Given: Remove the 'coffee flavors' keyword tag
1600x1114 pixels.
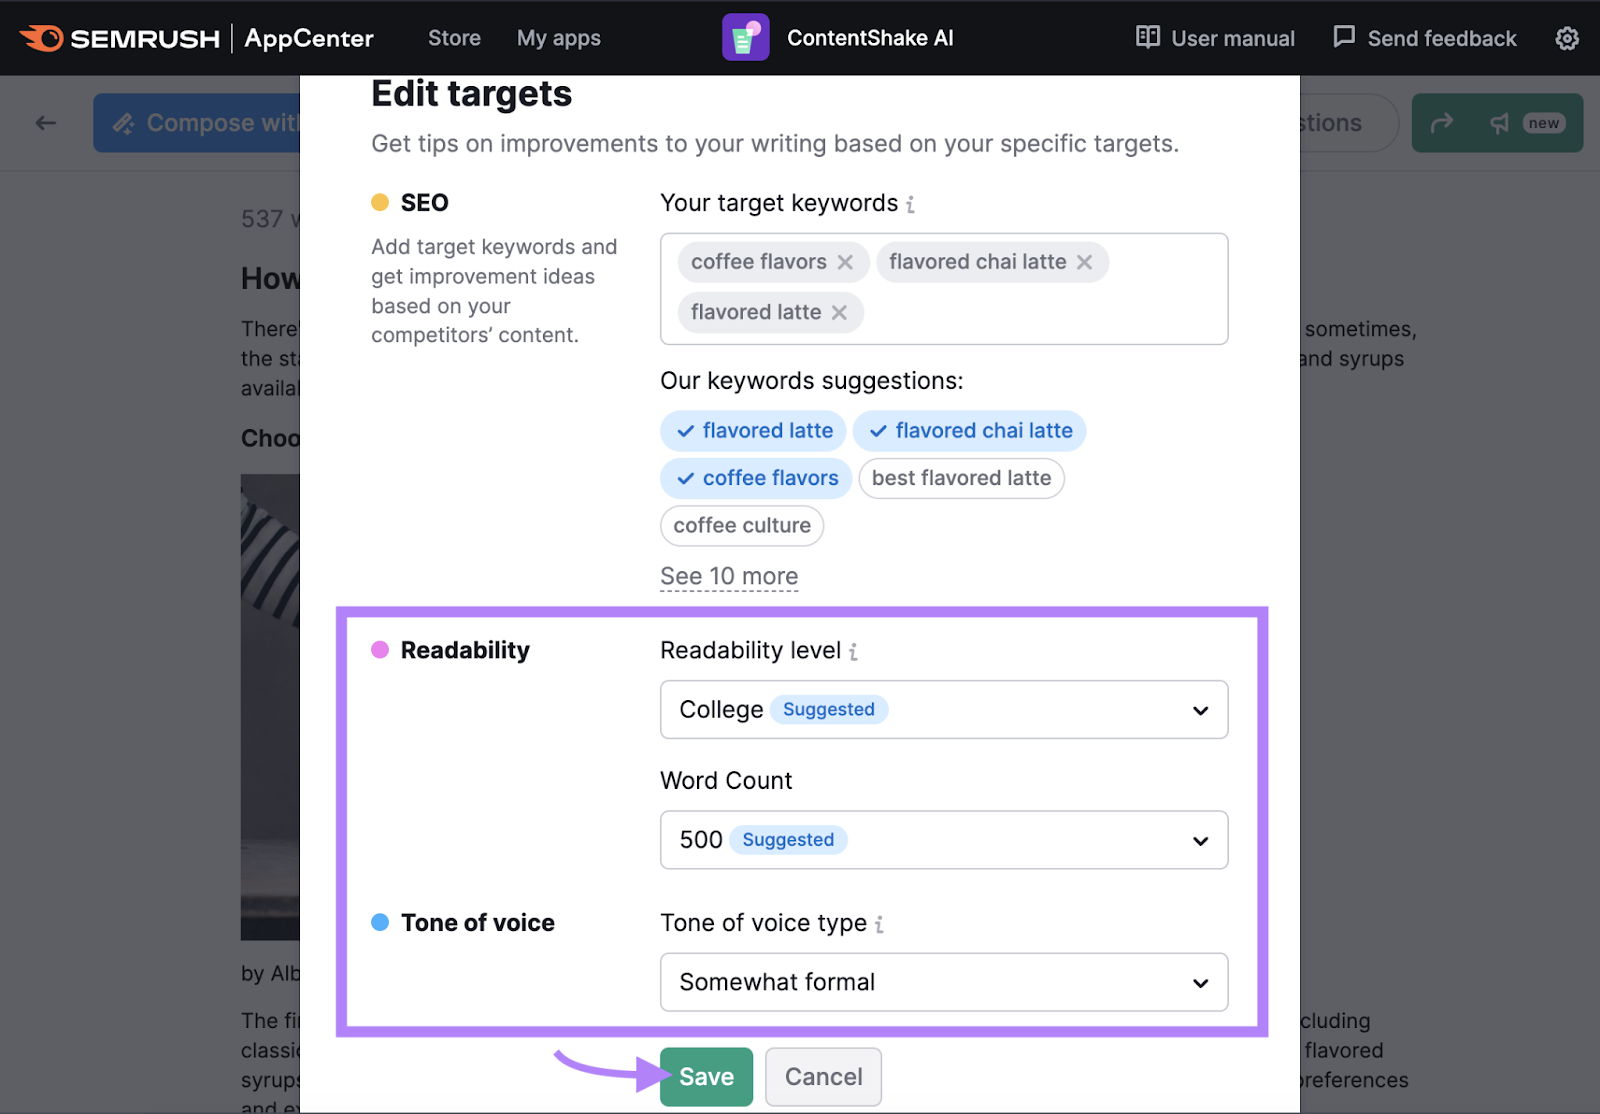Looking at the screenshot, I should (x=845, y=262).
